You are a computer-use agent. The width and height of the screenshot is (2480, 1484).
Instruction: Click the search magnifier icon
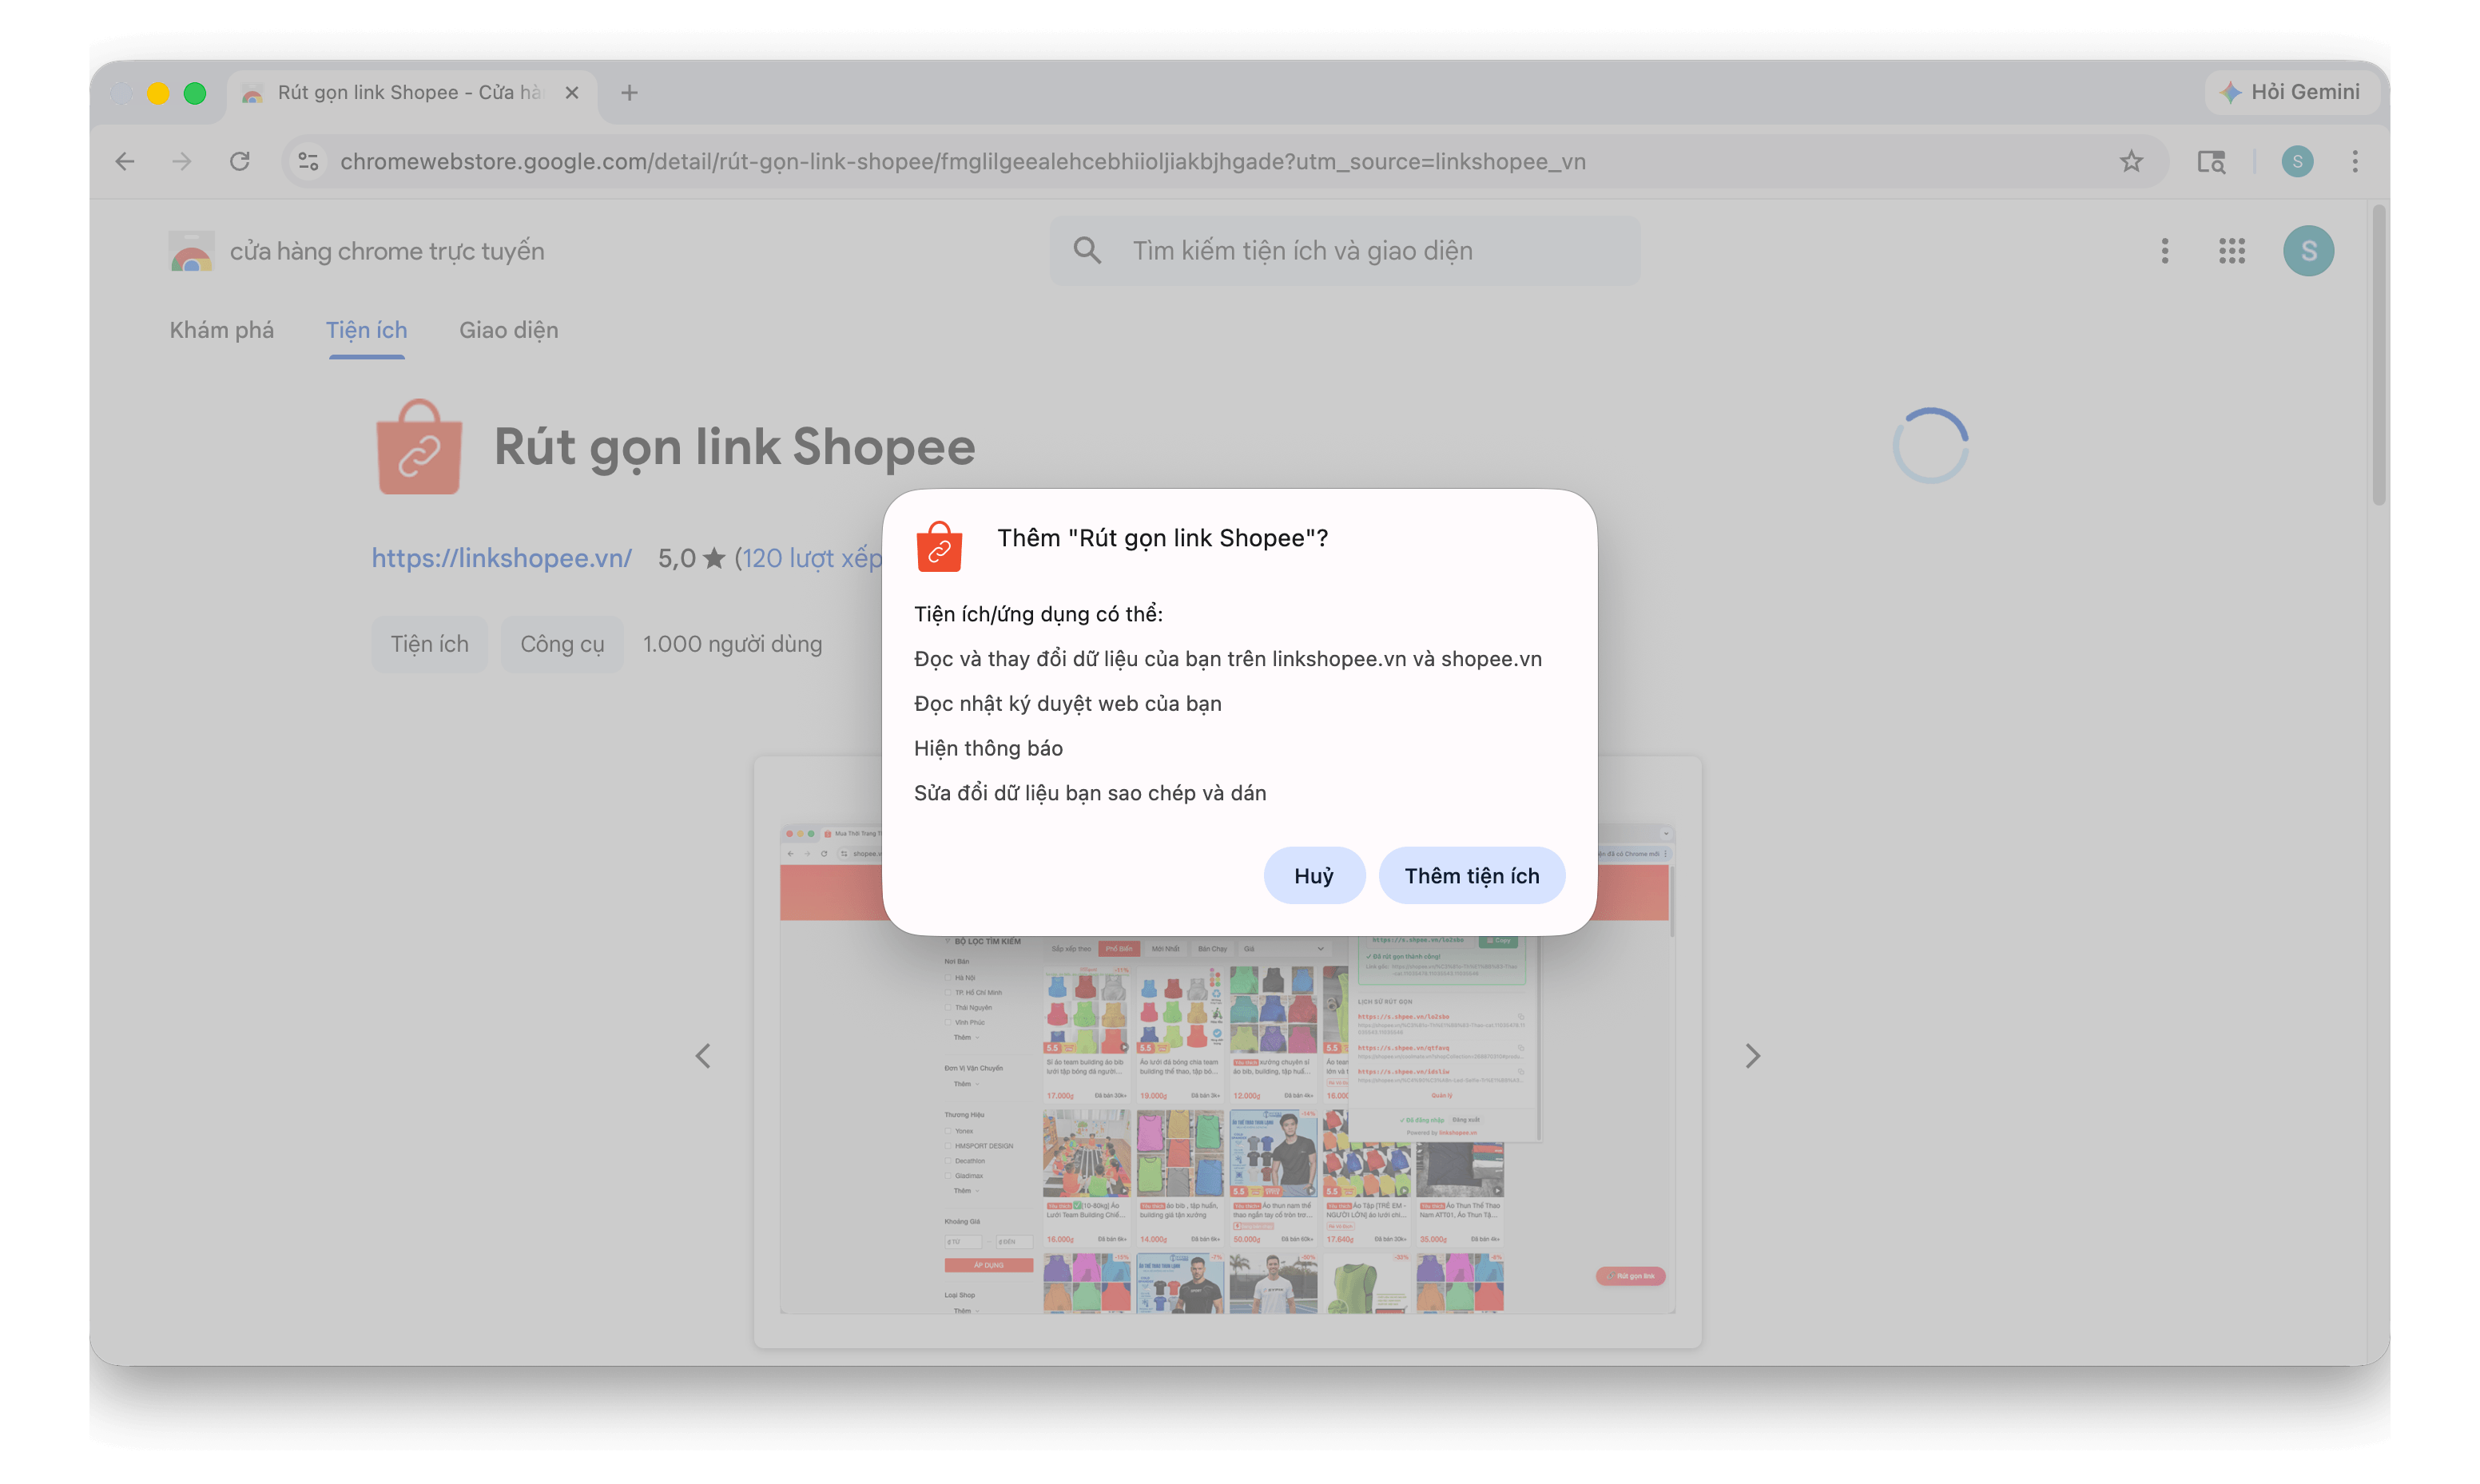(1087, 250)
